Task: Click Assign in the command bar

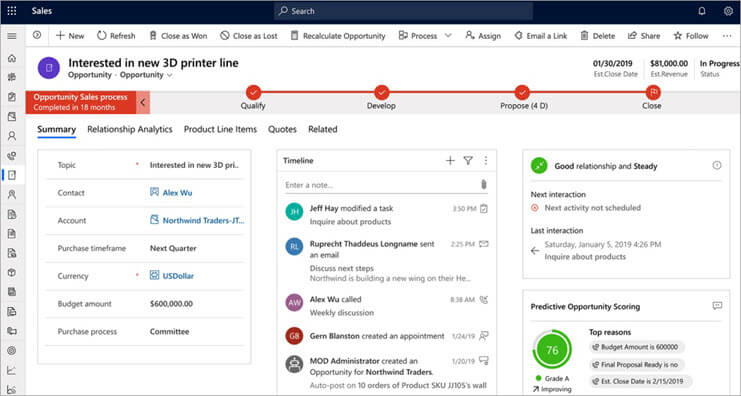Action: coord(483,36)
